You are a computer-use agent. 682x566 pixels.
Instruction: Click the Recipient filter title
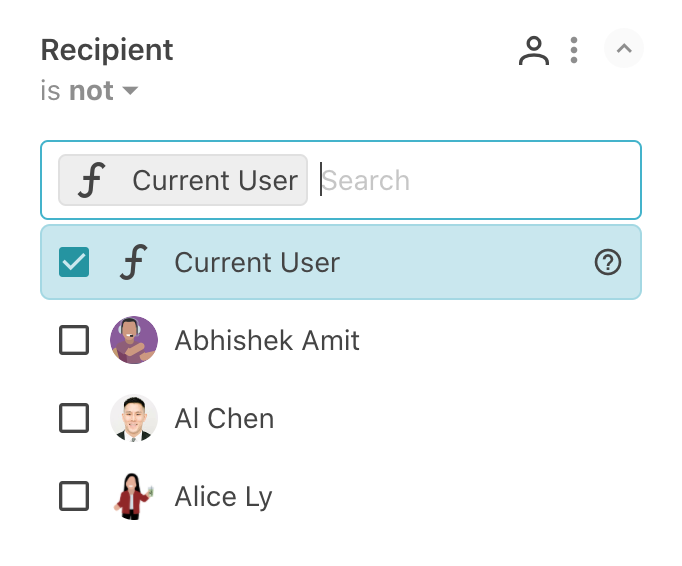click(x=107, y=50)
